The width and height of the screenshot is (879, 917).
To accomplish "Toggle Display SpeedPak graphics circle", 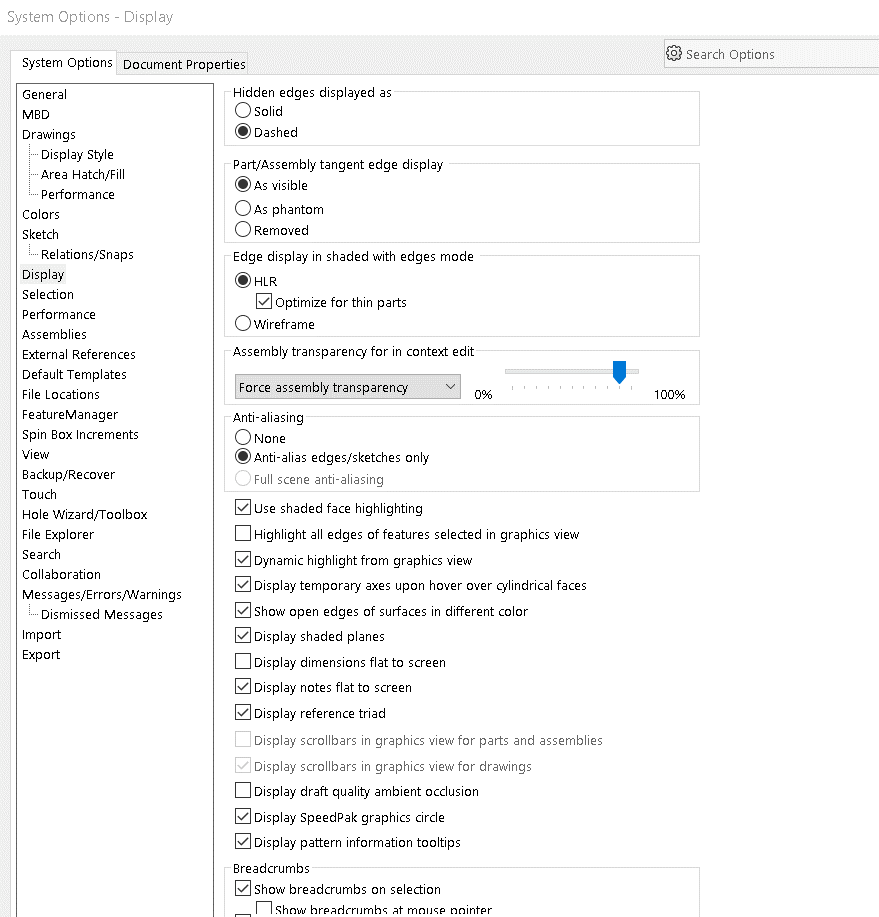I will (x=243, y=816).
